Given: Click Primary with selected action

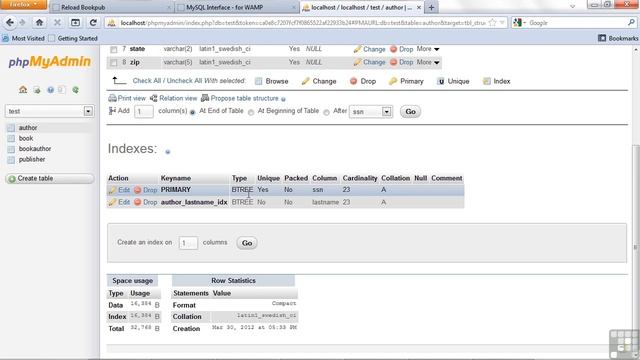Looking at the screenshot, I should (x=406, y=81).
